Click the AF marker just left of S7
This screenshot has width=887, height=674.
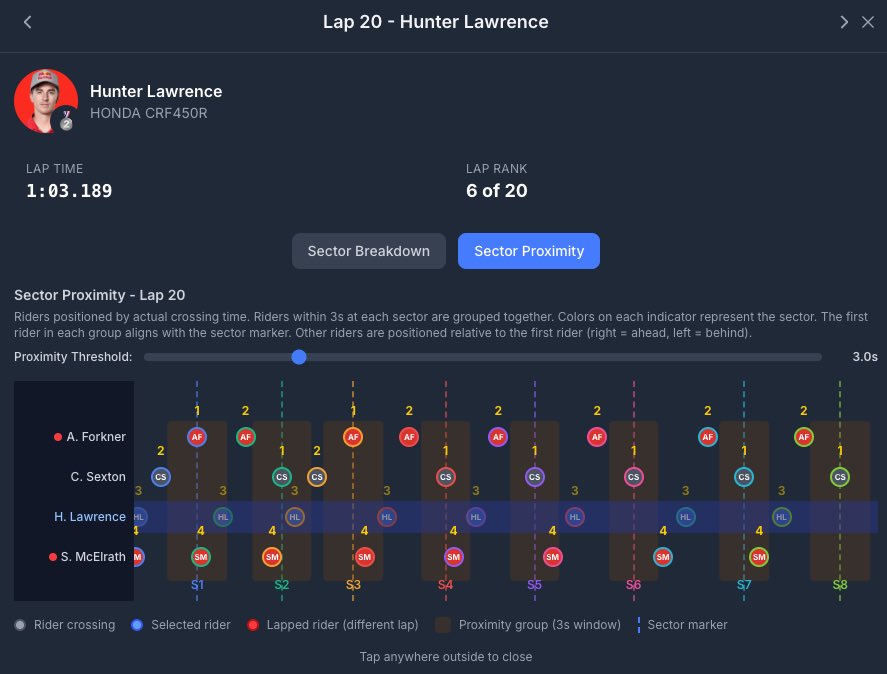pos(708,437)
